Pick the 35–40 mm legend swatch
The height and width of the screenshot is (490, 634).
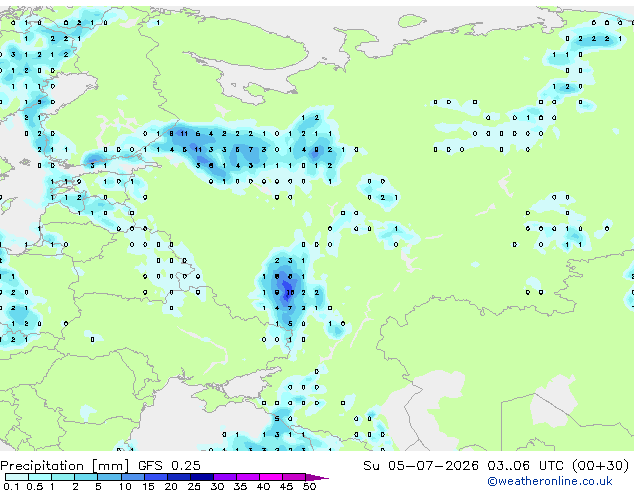point(247,477)
